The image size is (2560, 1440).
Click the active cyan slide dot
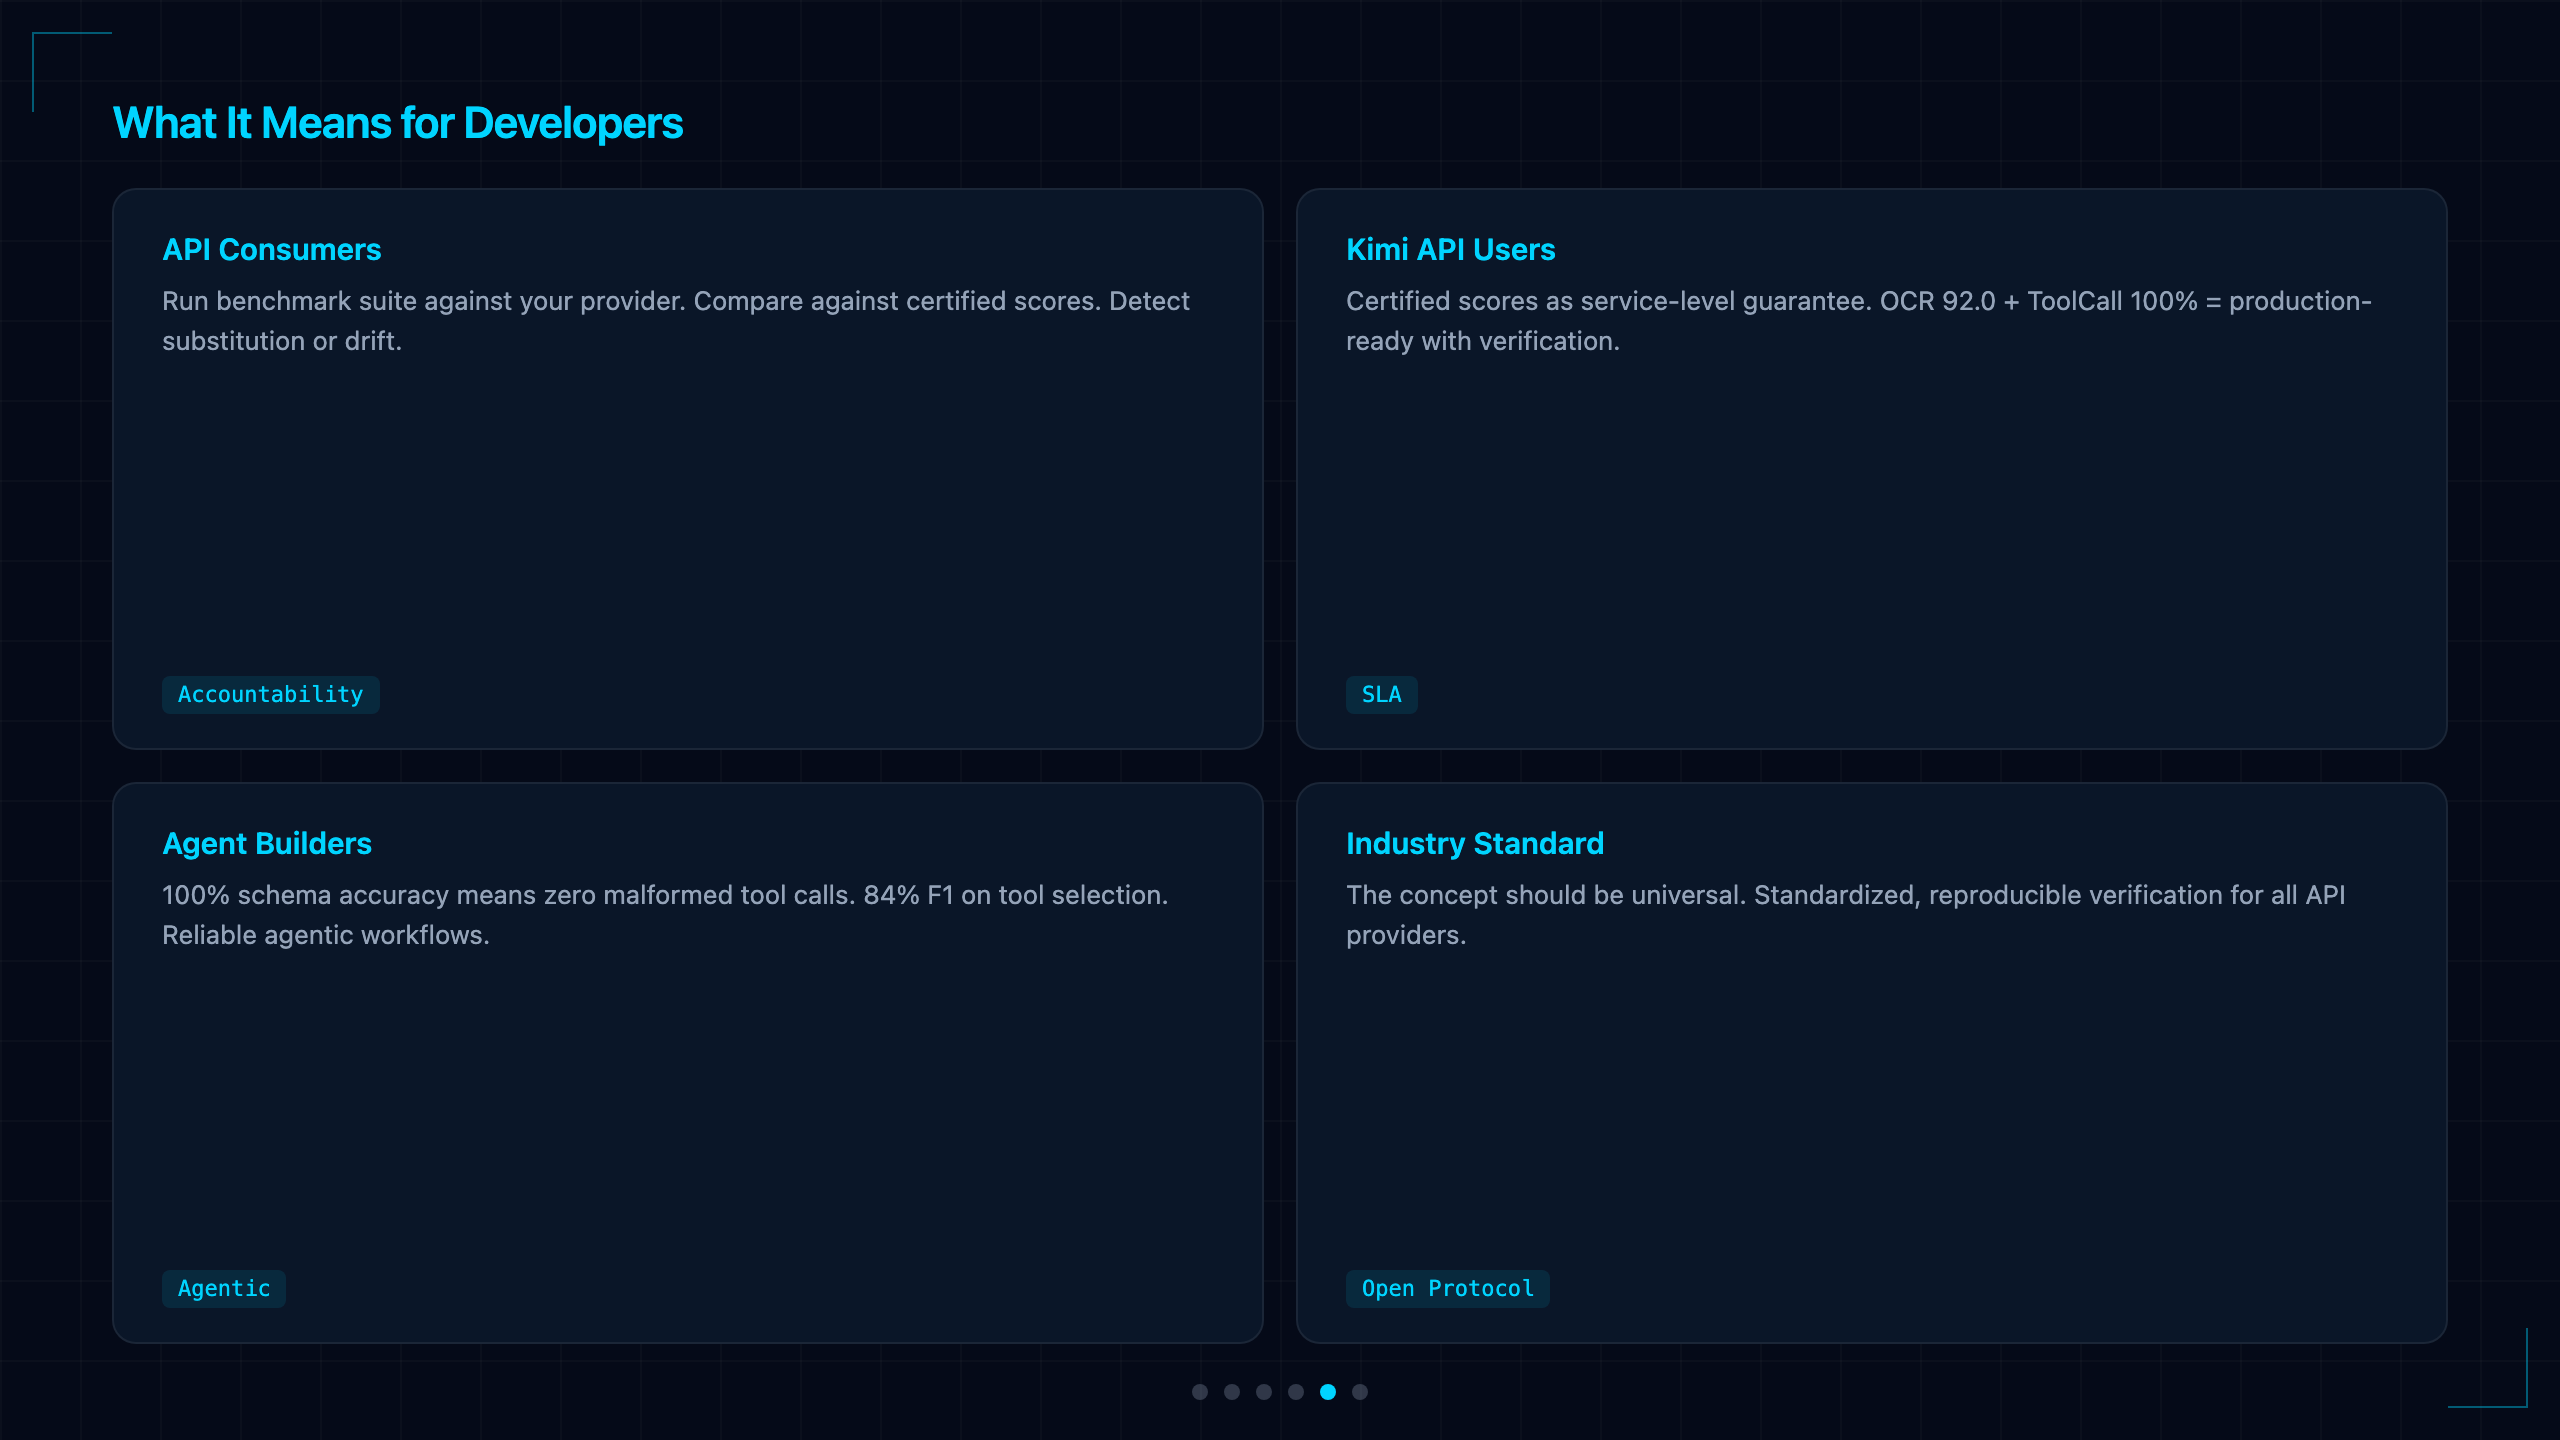coord(1328,1392)
